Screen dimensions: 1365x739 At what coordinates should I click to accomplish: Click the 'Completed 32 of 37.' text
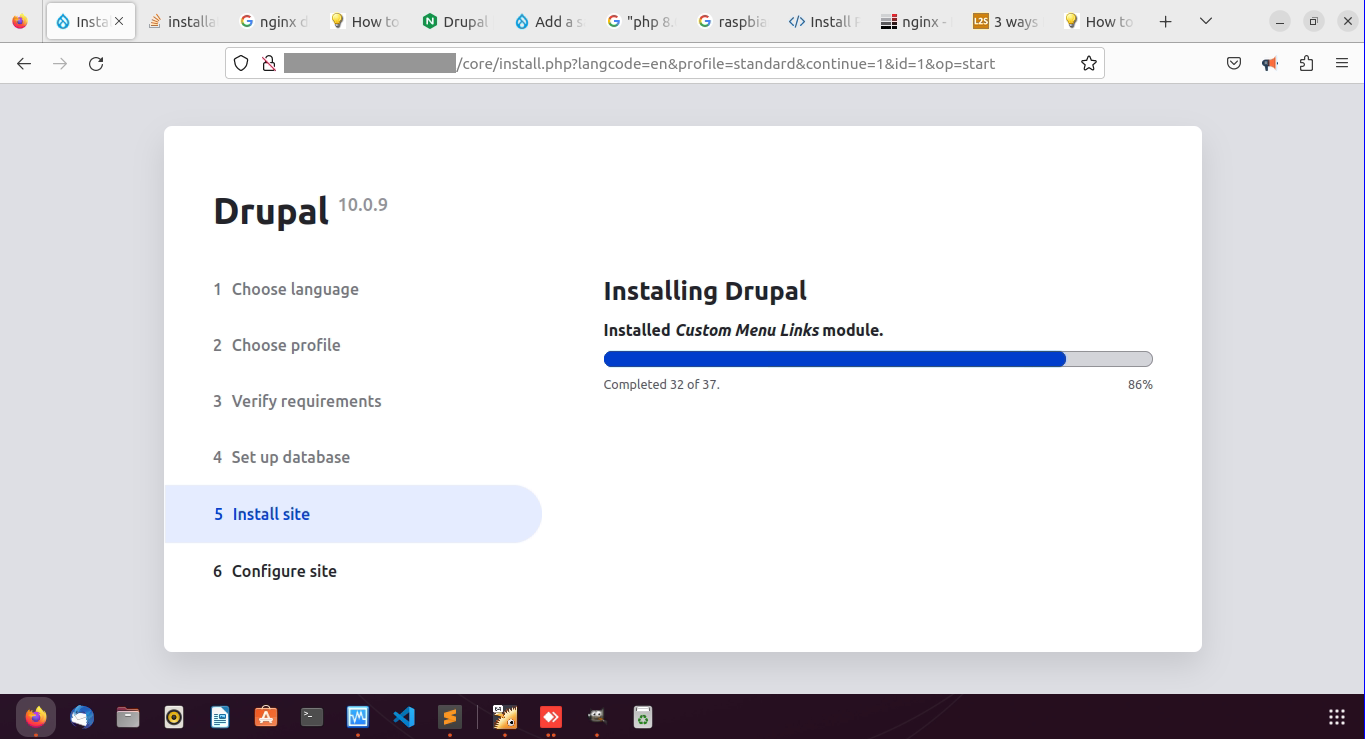pos(661,384)
